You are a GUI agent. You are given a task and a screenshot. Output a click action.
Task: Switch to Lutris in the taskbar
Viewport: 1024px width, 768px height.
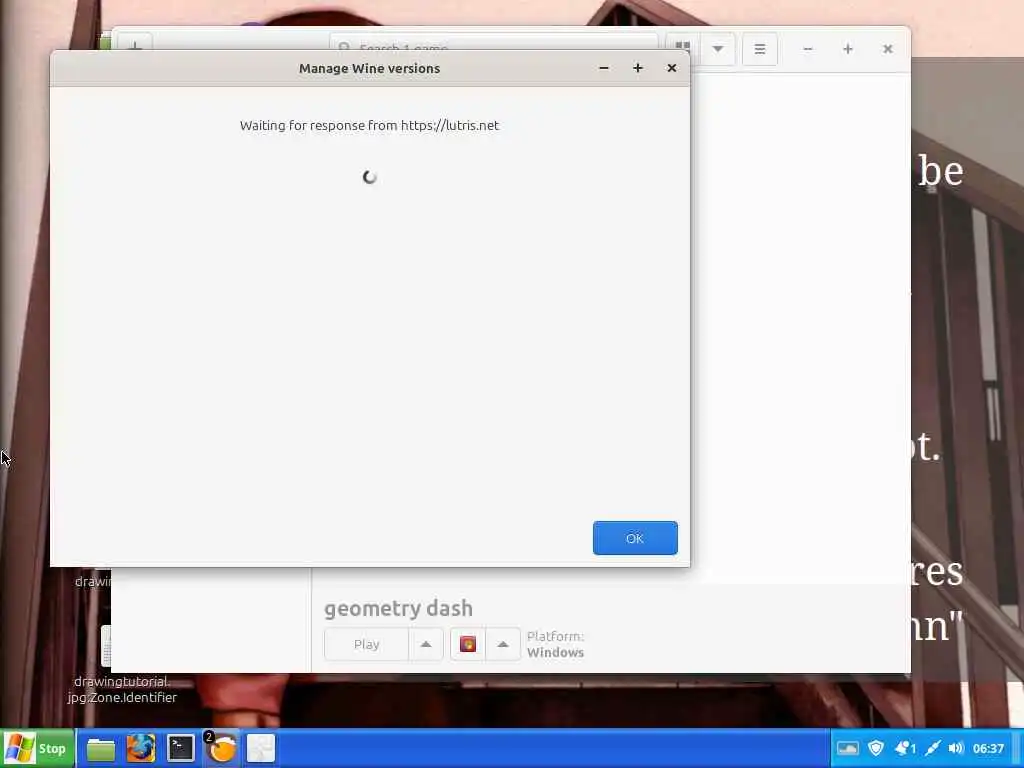tap(221, 748)
